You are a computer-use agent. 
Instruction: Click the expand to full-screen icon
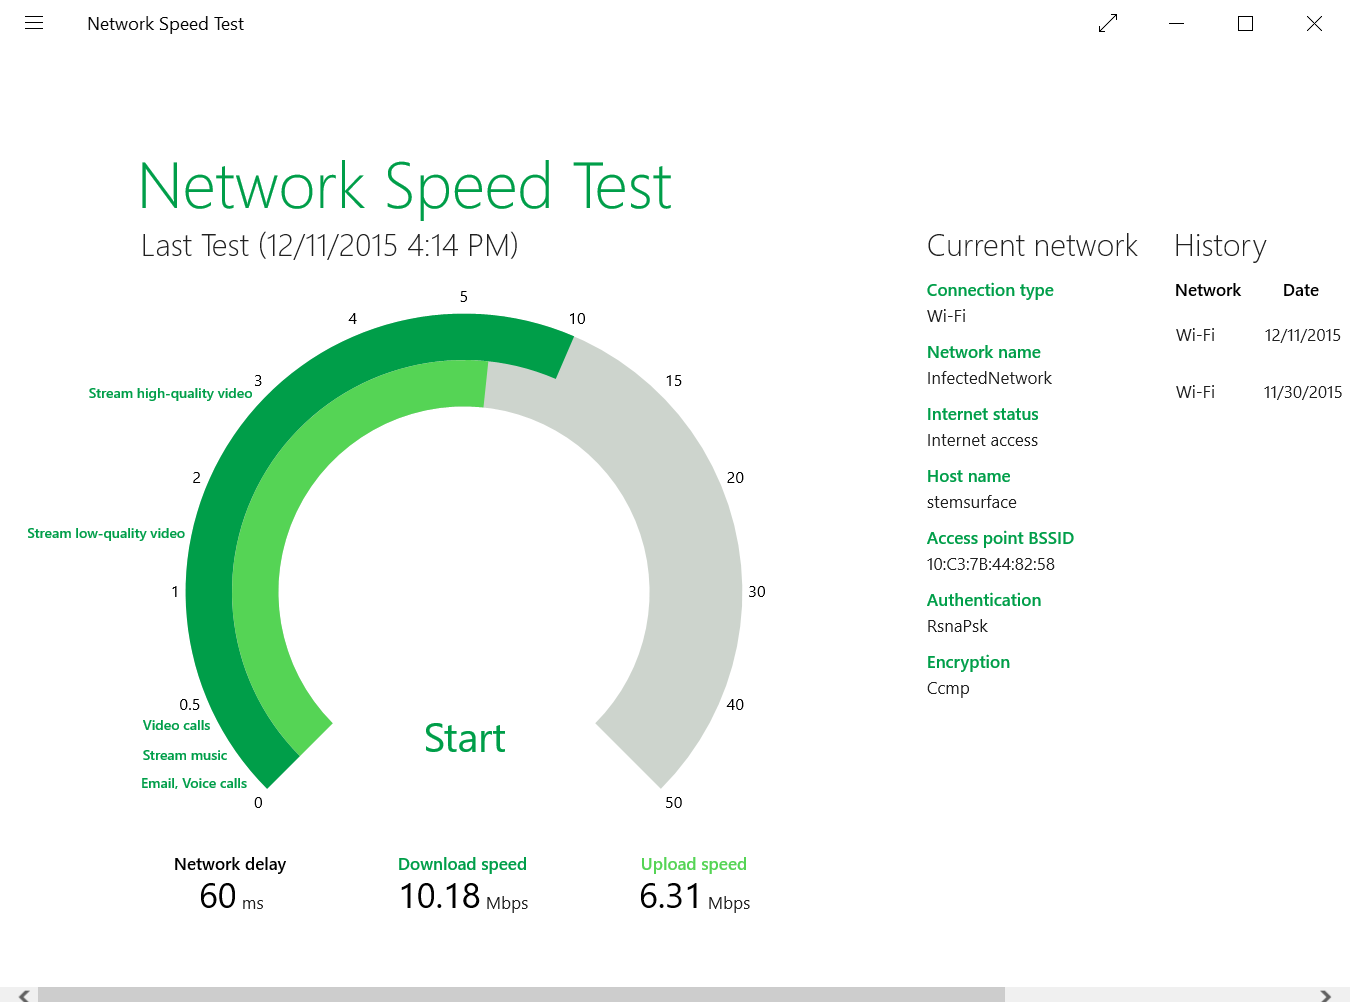1108,23
